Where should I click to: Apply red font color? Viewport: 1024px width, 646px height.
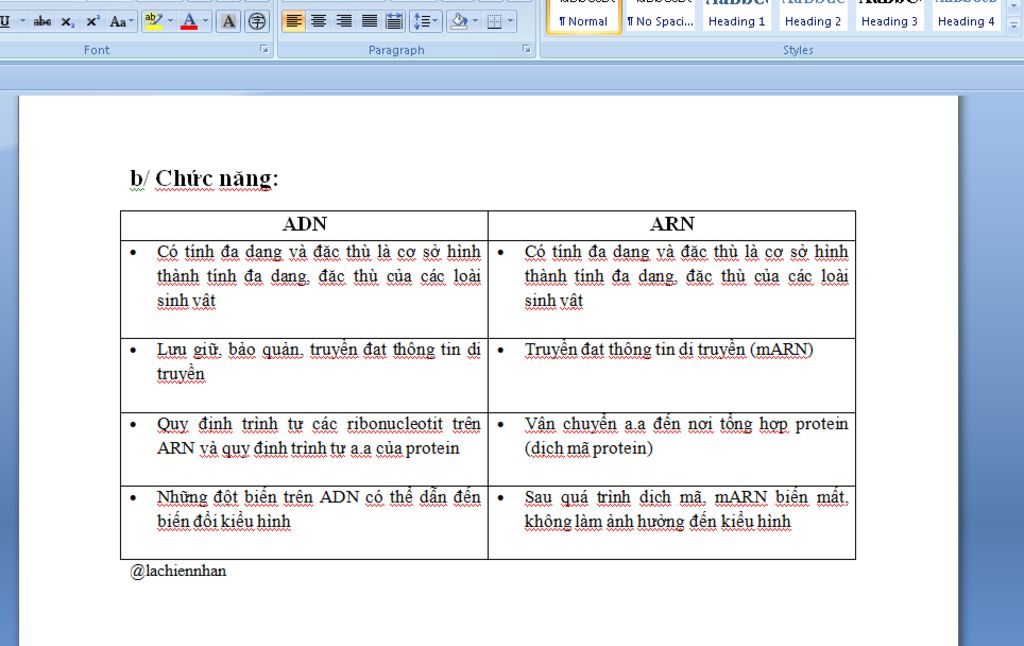click(x=189, y=22)
